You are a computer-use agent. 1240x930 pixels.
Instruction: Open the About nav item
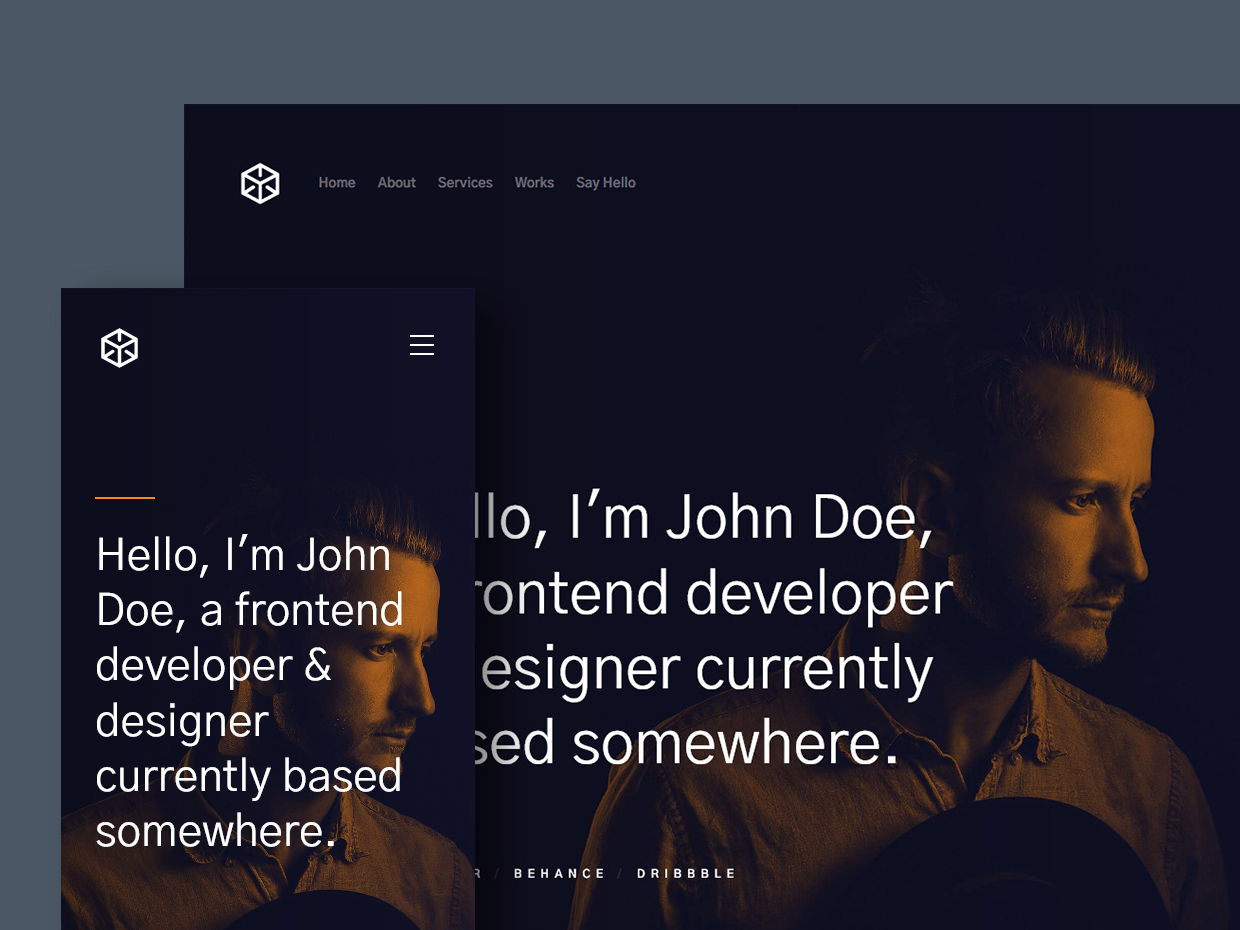click(396, 183)
